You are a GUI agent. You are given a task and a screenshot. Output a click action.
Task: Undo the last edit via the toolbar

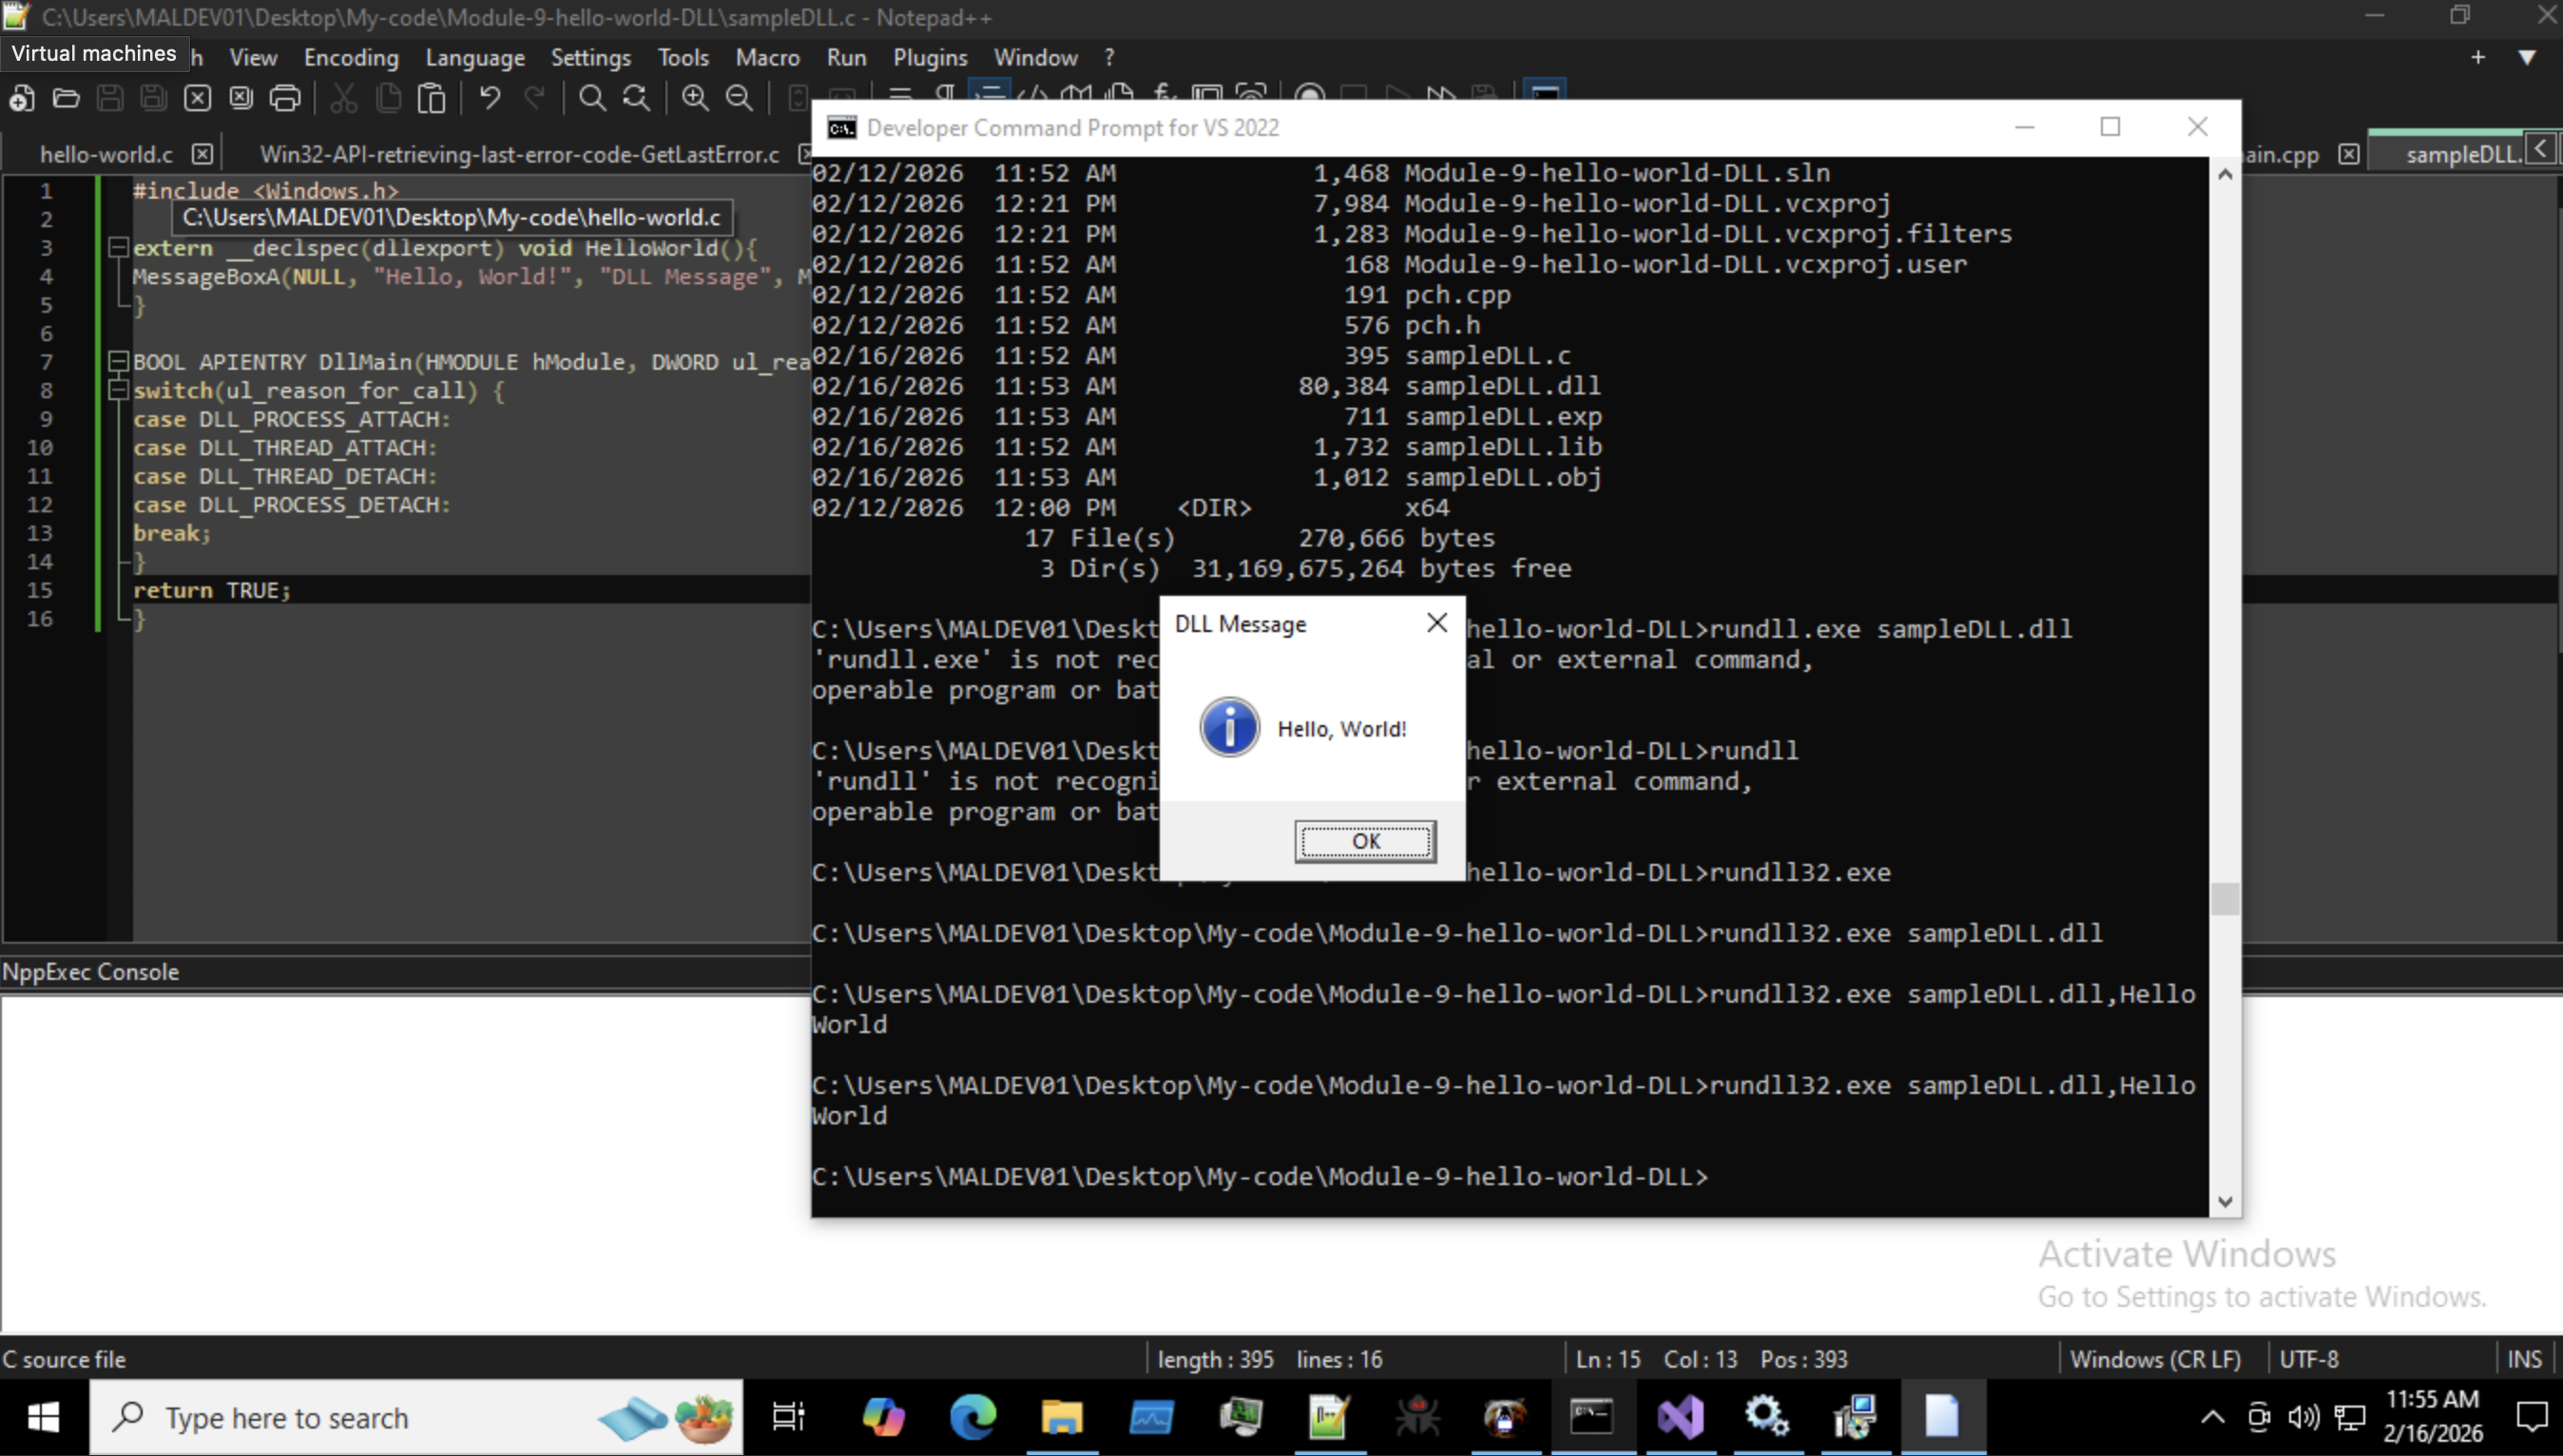click(489, 97)
